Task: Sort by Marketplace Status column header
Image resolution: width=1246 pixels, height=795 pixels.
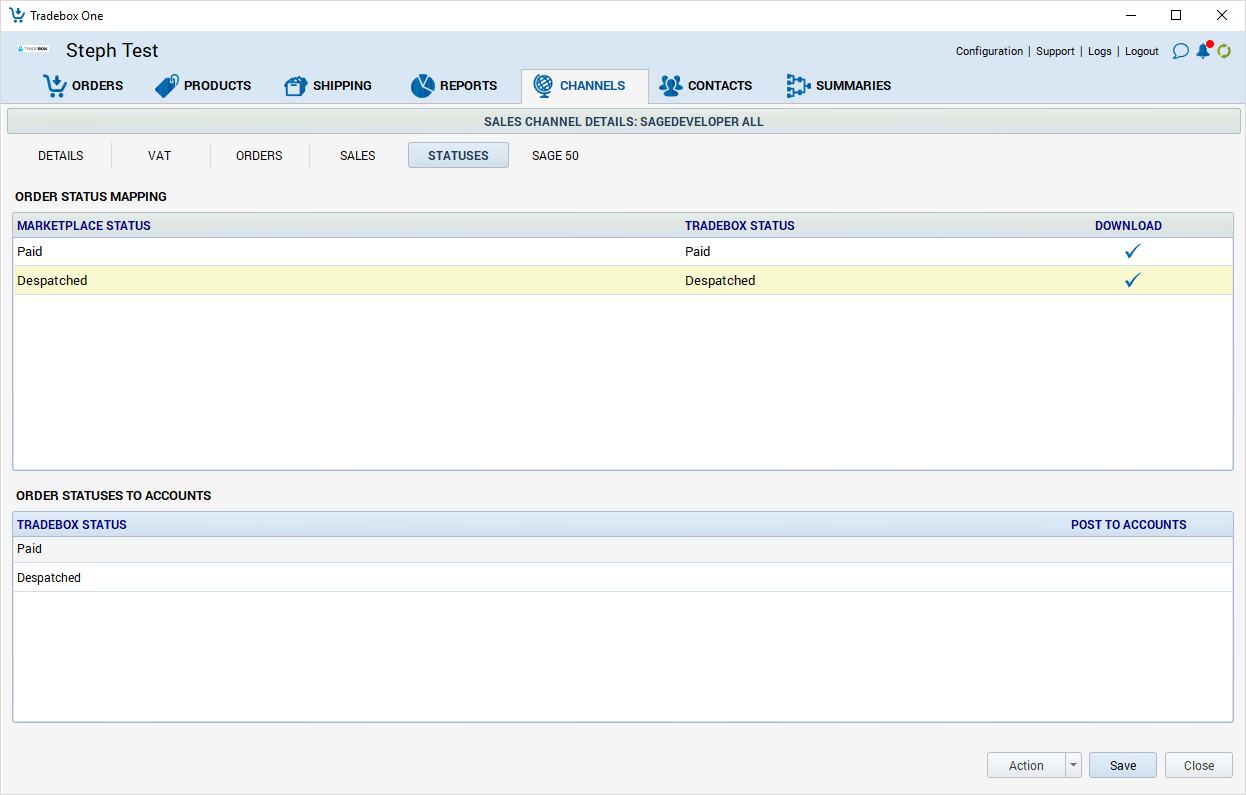Action: click(84, 226)
